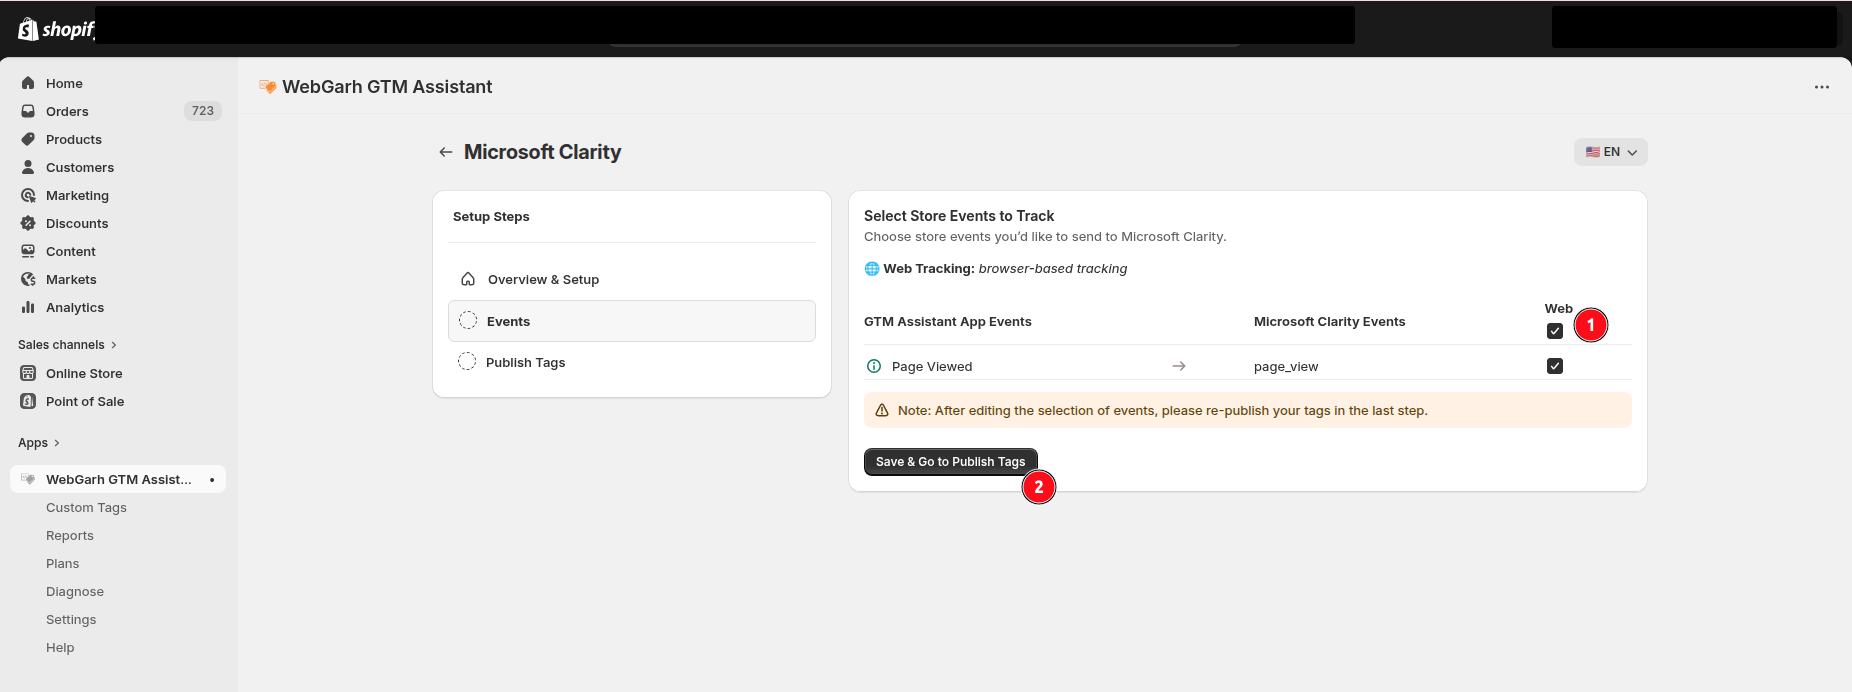Open the Online Store channel
This screenshot has width=1852, height=692.
tap(84, 373)
